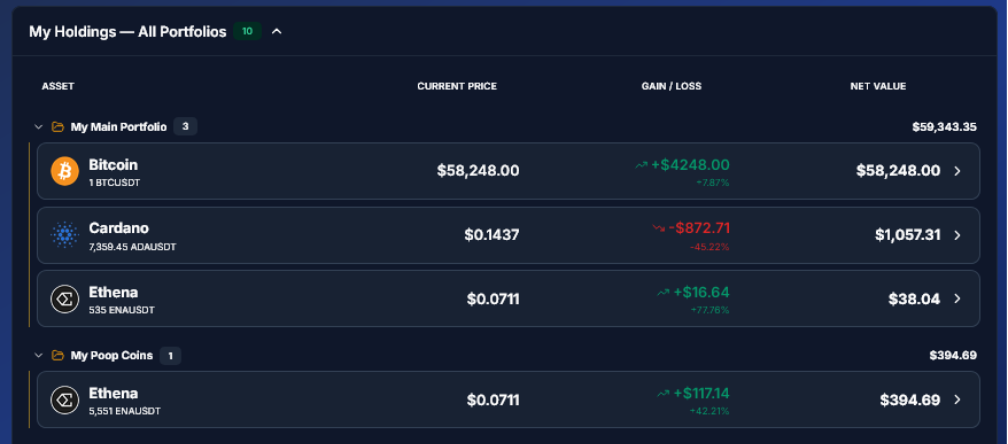This screenshot has height=444, width=1008.
Task: Collapse the My Poop Coins group chevron
Action: [x=39, y=355]
